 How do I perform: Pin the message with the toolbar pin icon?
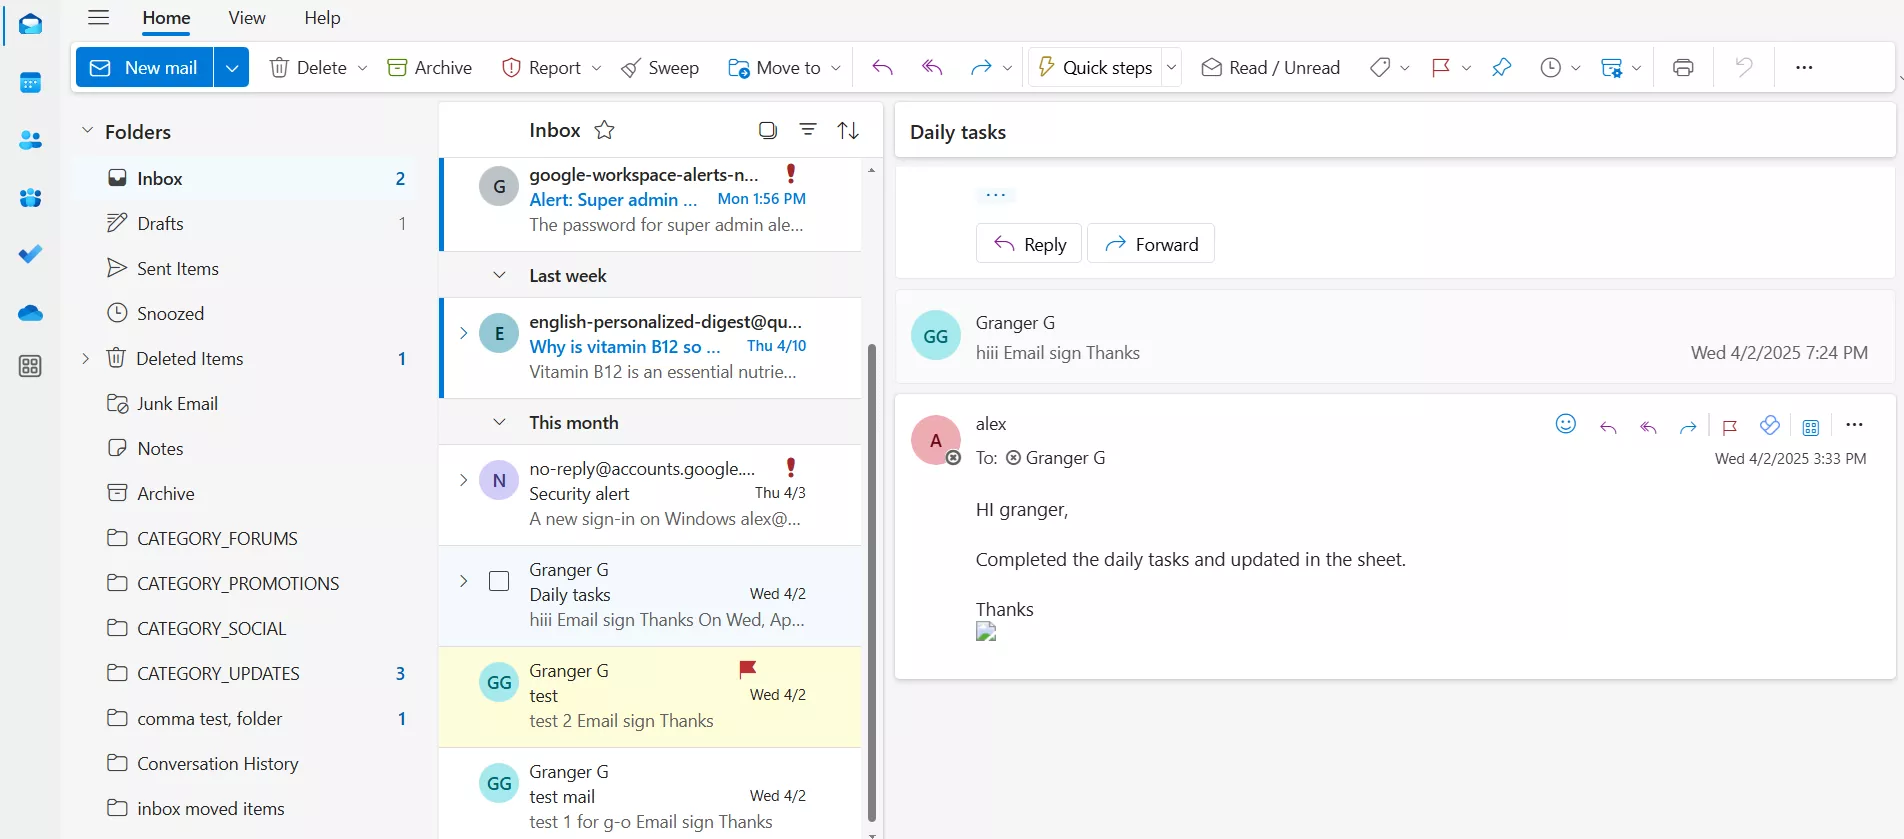pos(1501,67)
